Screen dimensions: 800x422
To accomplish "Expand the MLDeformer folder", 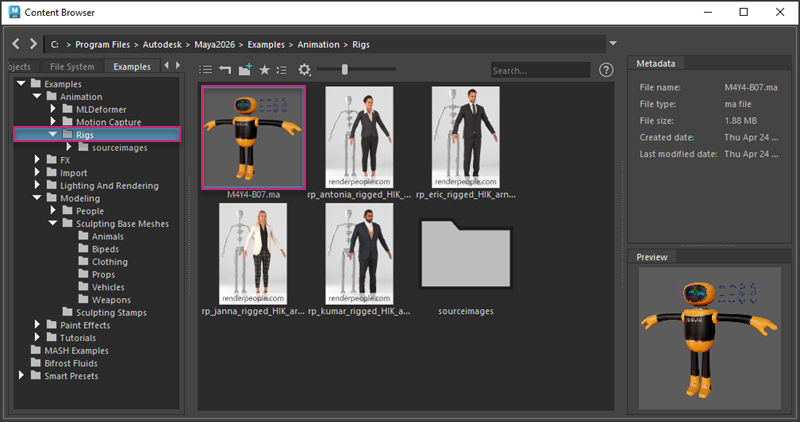I will [x=53, y=109].
